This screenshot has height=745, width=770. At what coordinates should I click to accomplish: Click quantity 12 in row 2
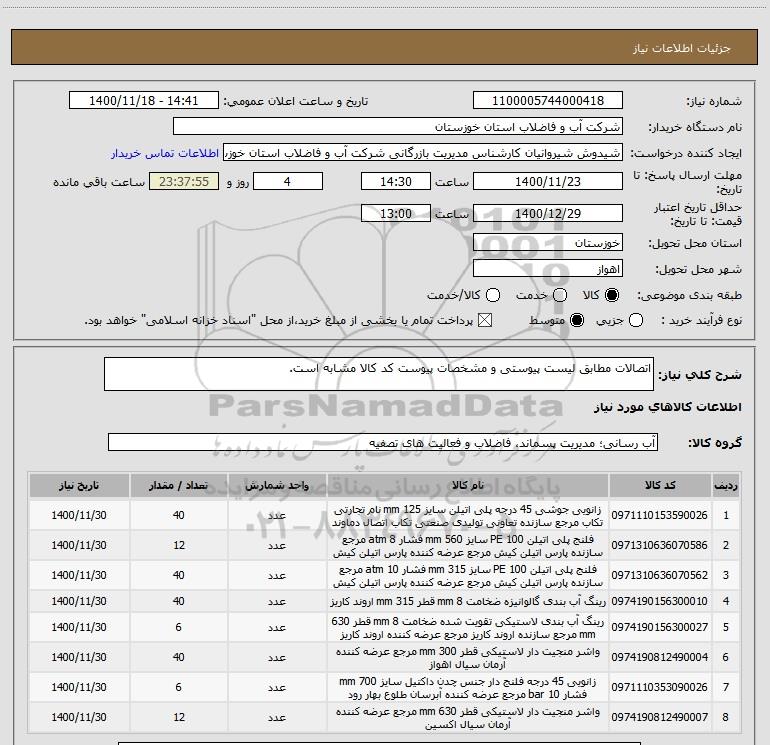(x=179, y=545)
